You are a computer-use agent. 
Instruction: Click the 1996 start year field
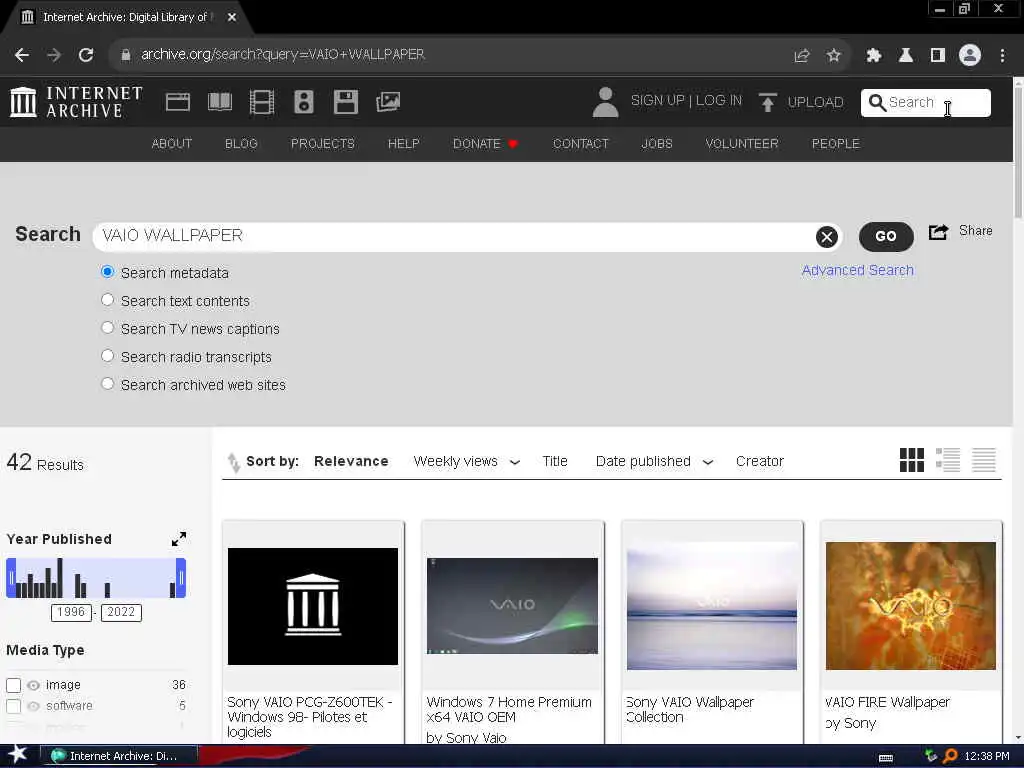coord(71,612)
